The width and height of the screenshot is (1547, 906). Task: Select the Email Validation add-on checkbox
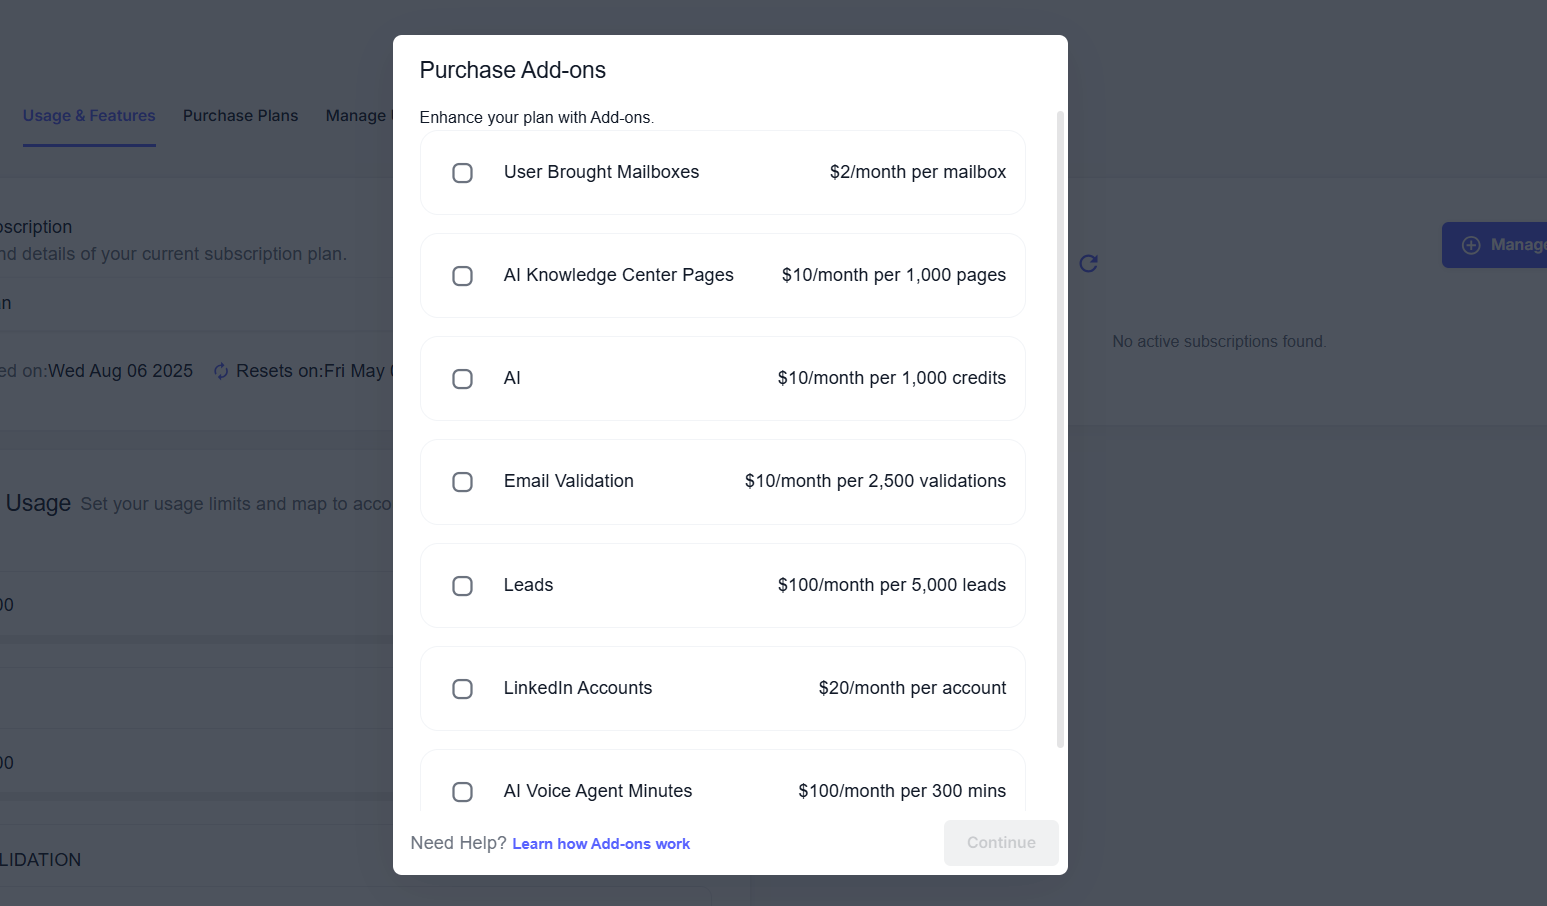462,482
